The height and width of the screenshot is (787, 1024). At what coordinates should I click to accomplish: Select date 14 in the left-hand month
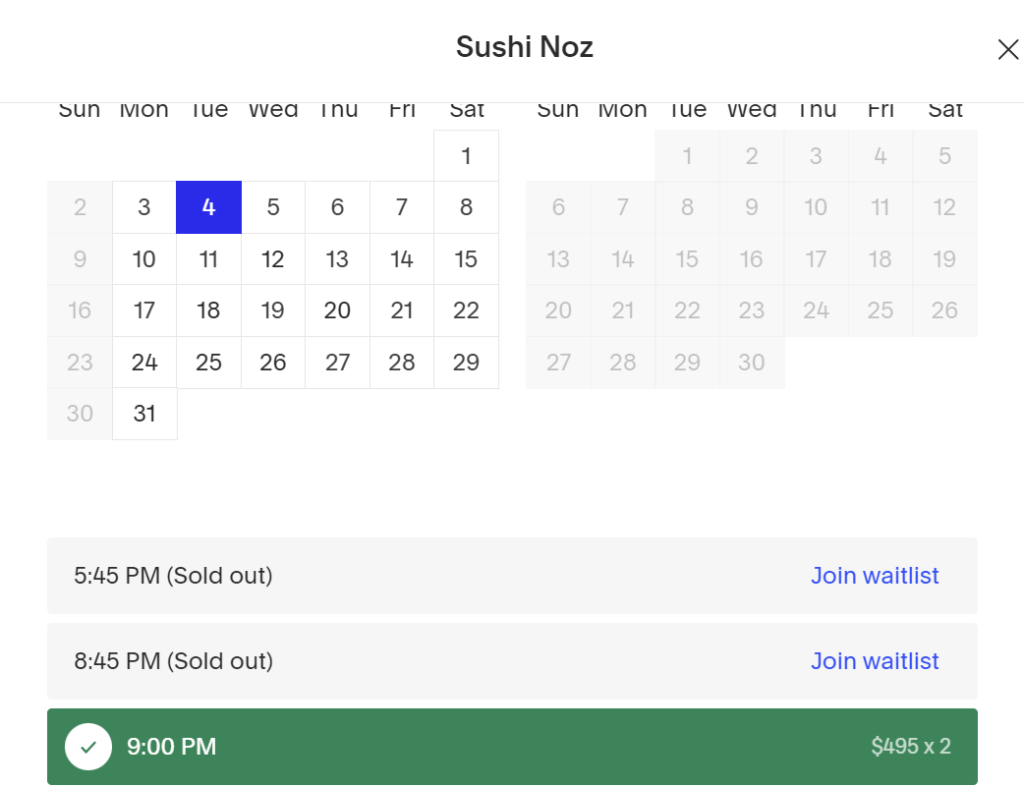402,259
